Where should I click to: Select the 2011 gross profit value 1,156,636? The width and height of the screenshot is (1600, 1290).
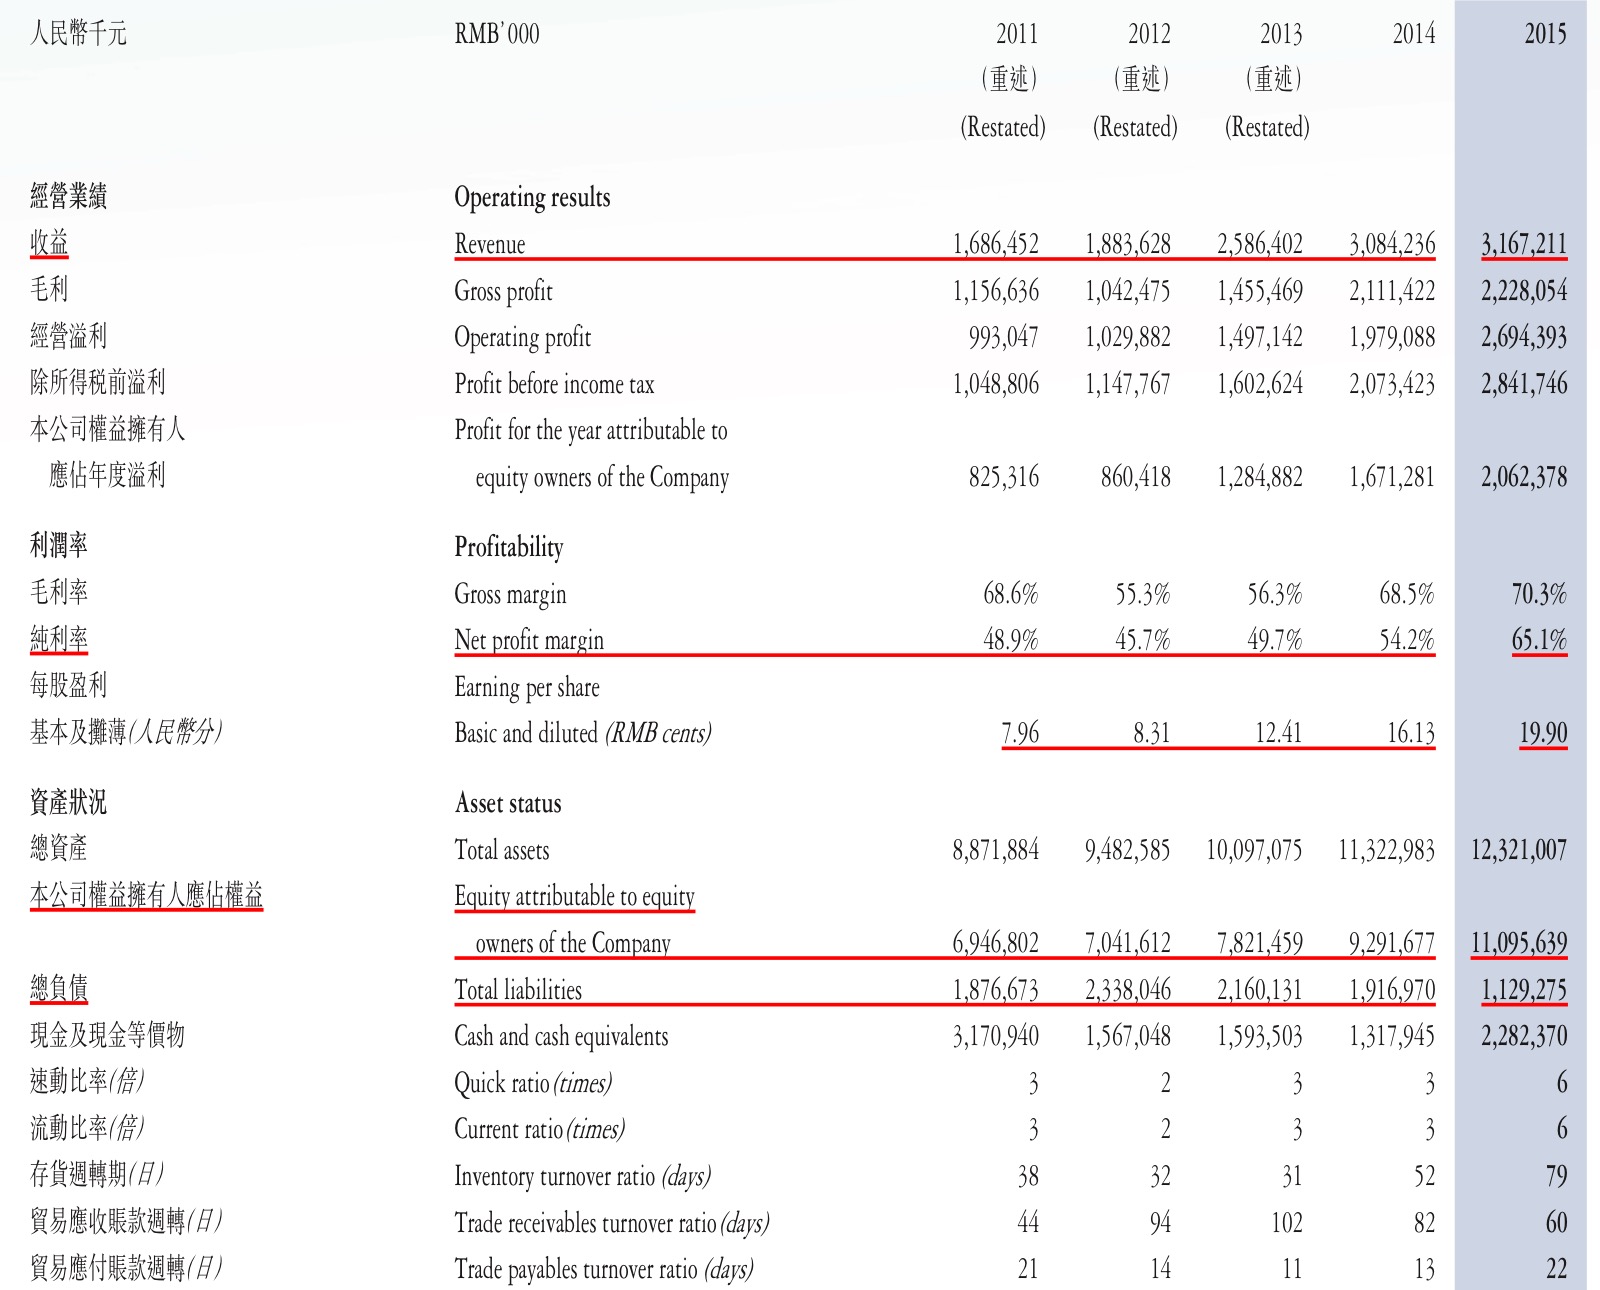click(995, 291)
